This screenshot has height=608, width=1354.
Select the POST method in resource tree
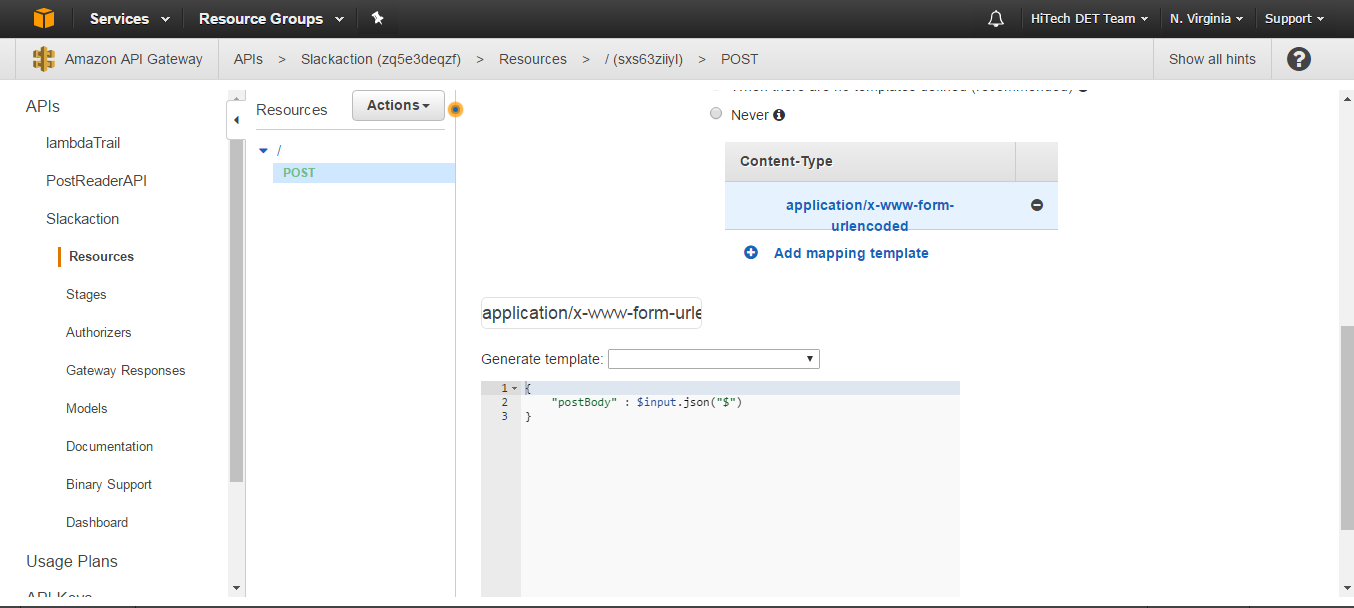pos(299,173)
